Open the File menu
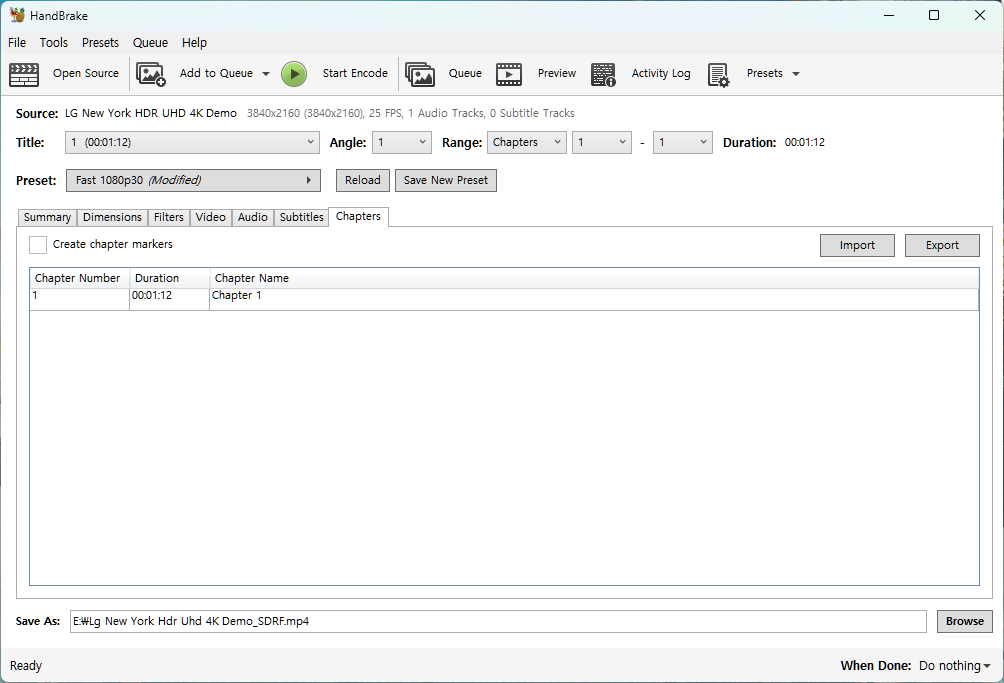 [x=17, y=42]
